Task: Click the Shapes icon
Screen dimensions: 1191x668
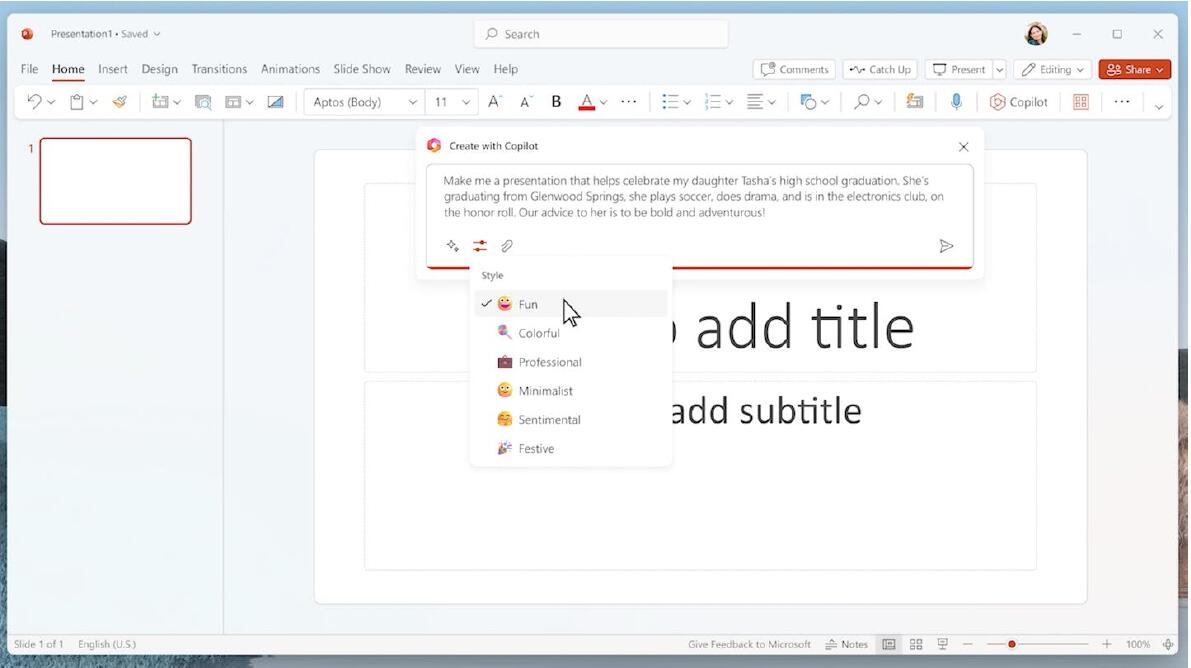Action: click(808, 102)
